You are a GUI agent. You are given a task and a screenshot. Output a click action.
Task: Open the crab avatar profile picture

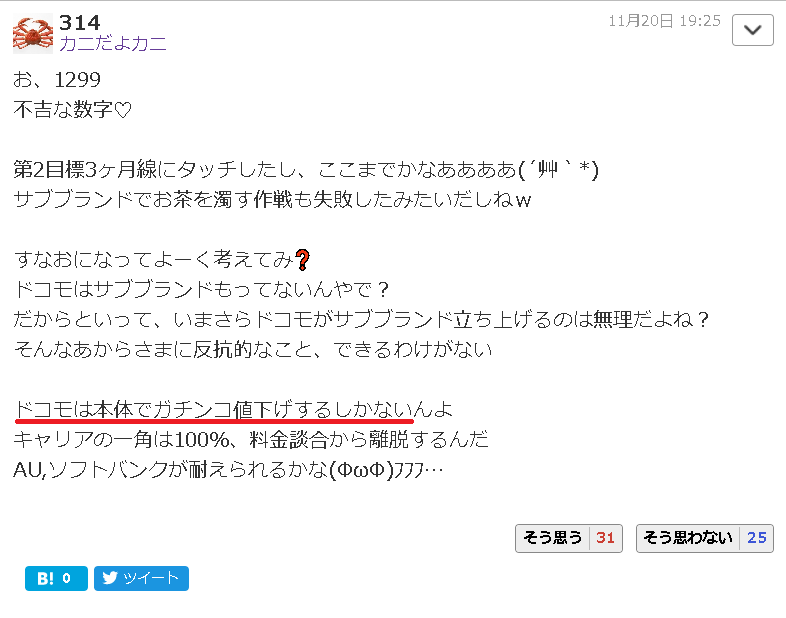(x=33, y=34)
